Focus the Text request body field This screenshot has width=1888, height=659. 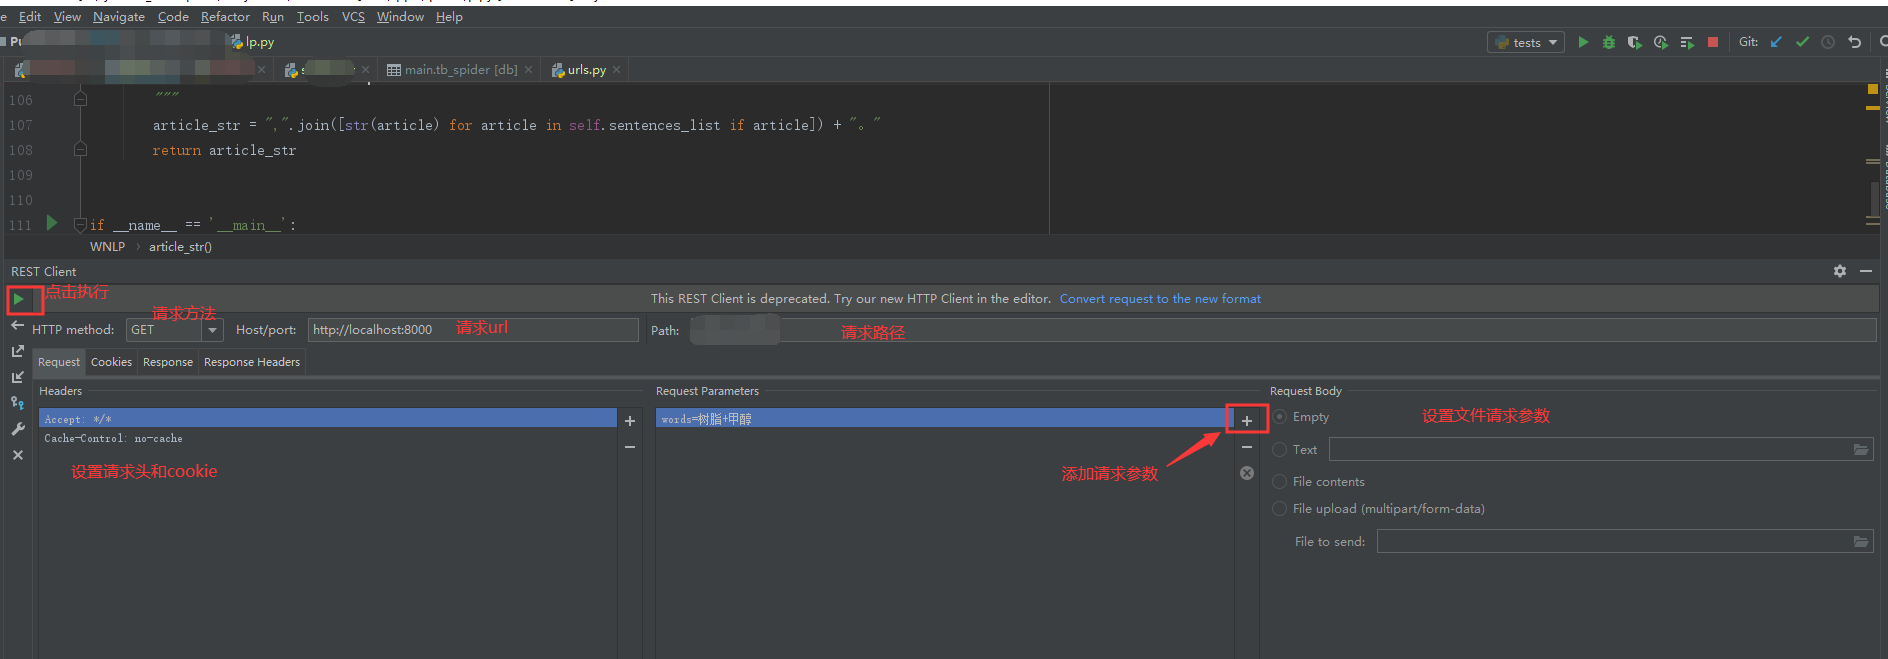tap(1601, 450)
